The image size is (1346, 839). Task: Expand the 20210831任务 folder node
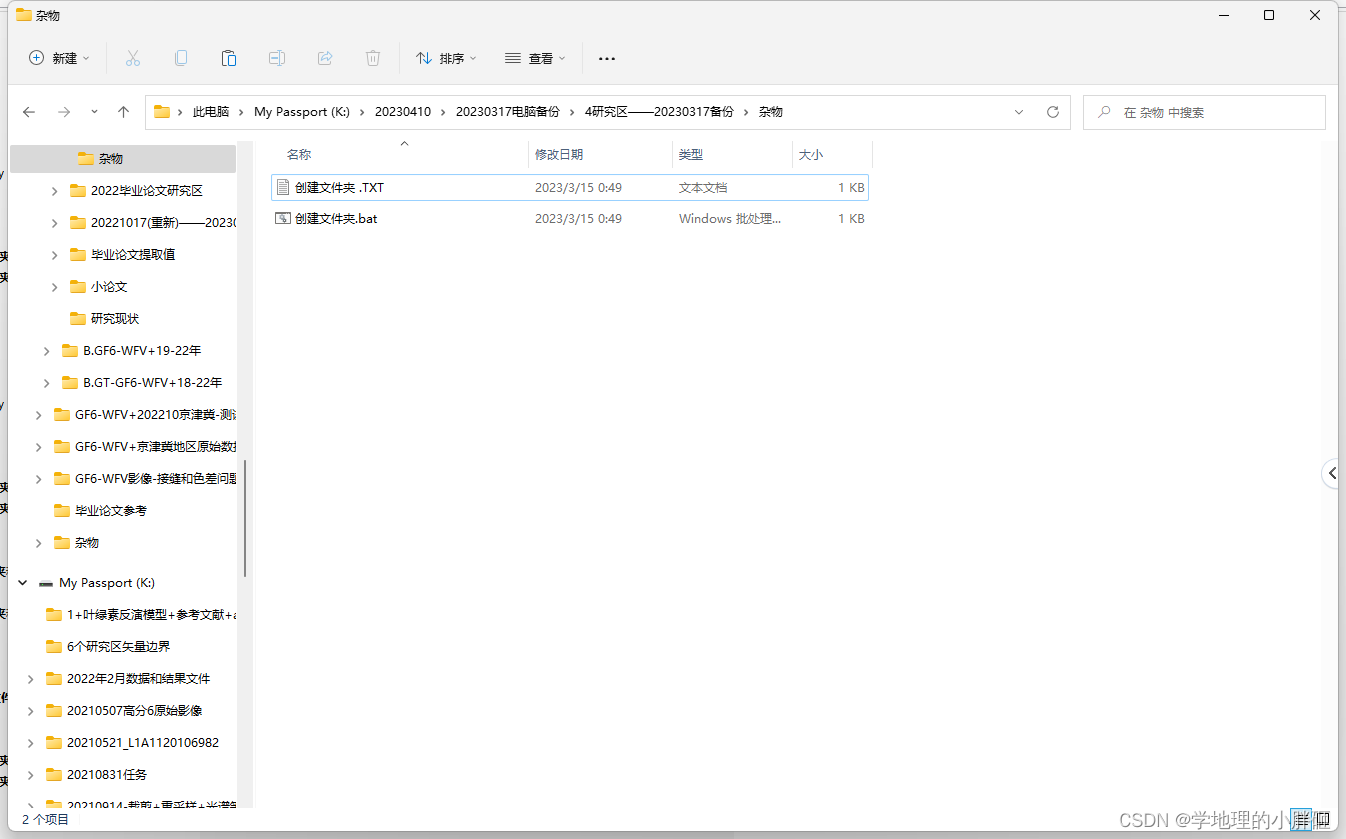(31, 774)
